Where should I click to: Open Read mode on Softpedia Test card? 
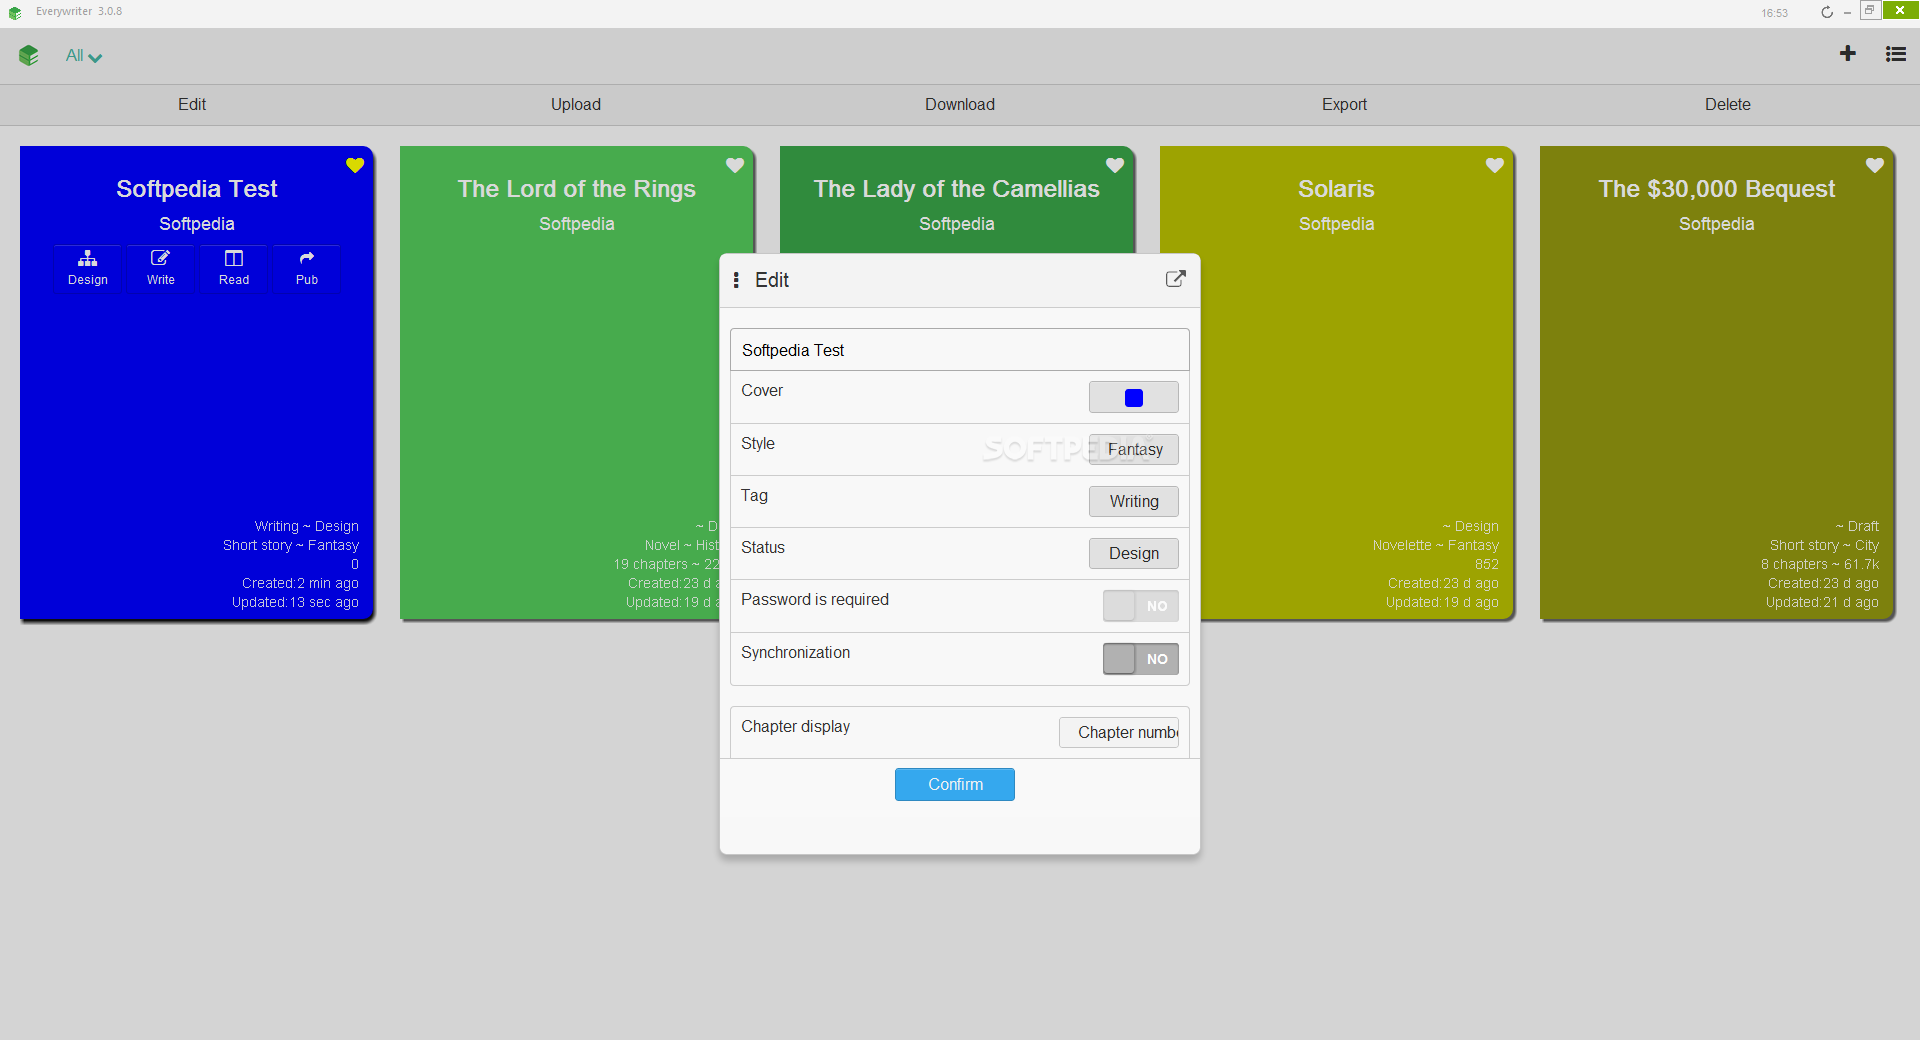tap(234, 268)
